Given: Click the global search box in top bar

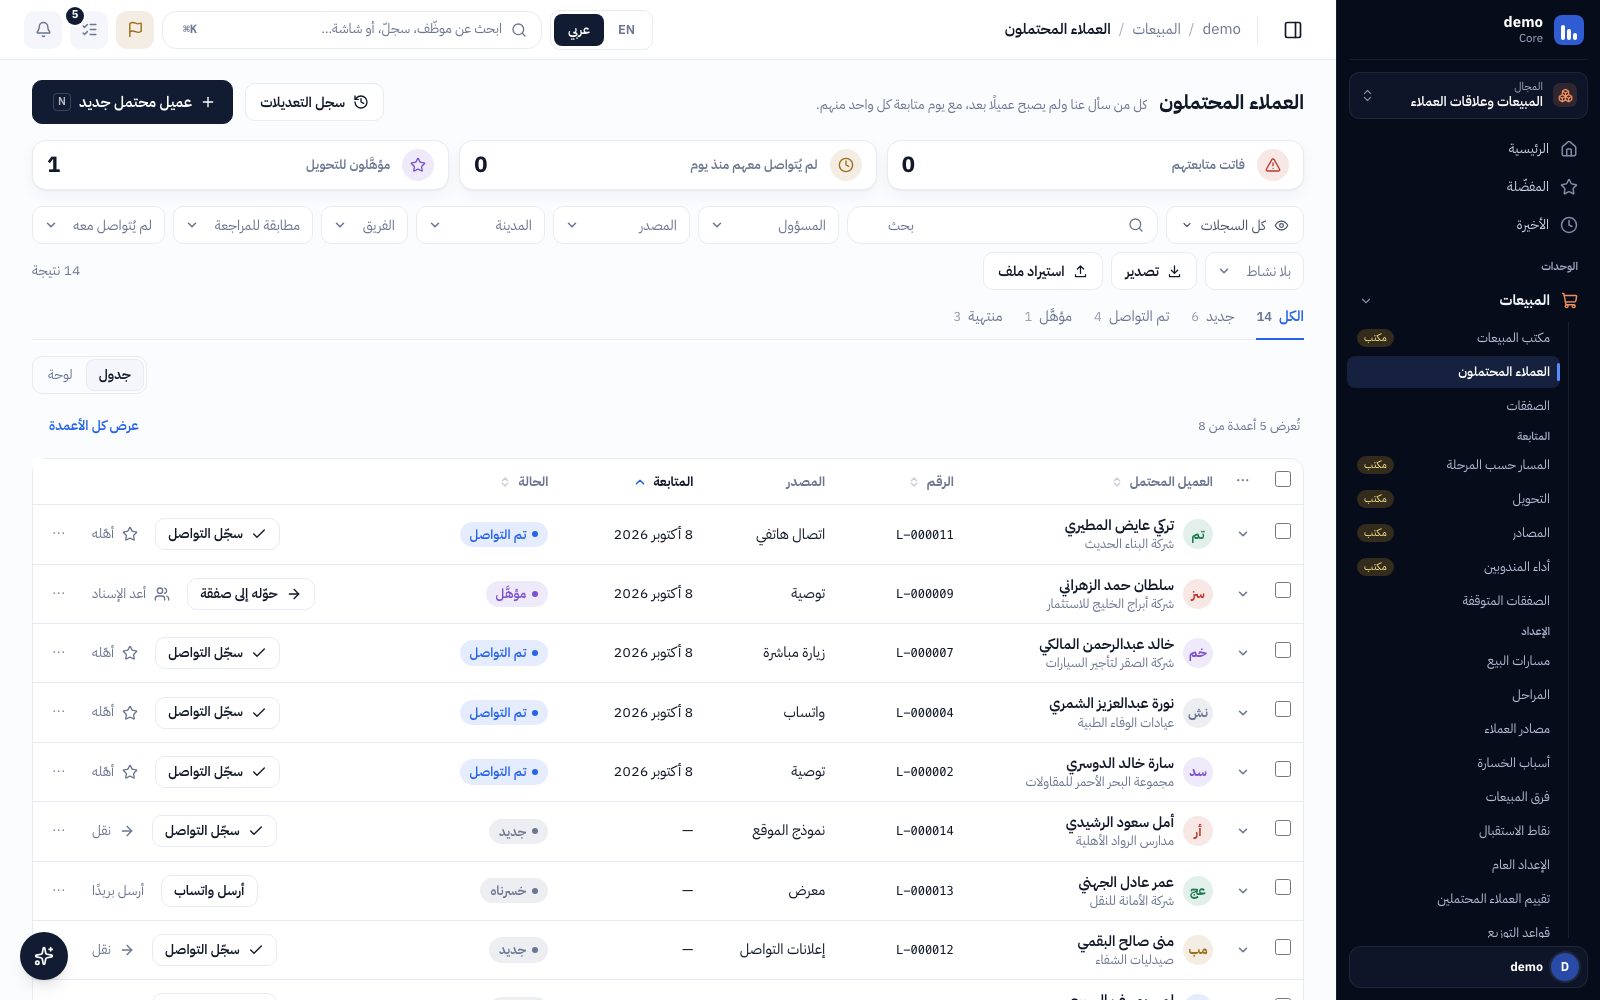Looking at the screenshot, I should (x=352, y=30).
